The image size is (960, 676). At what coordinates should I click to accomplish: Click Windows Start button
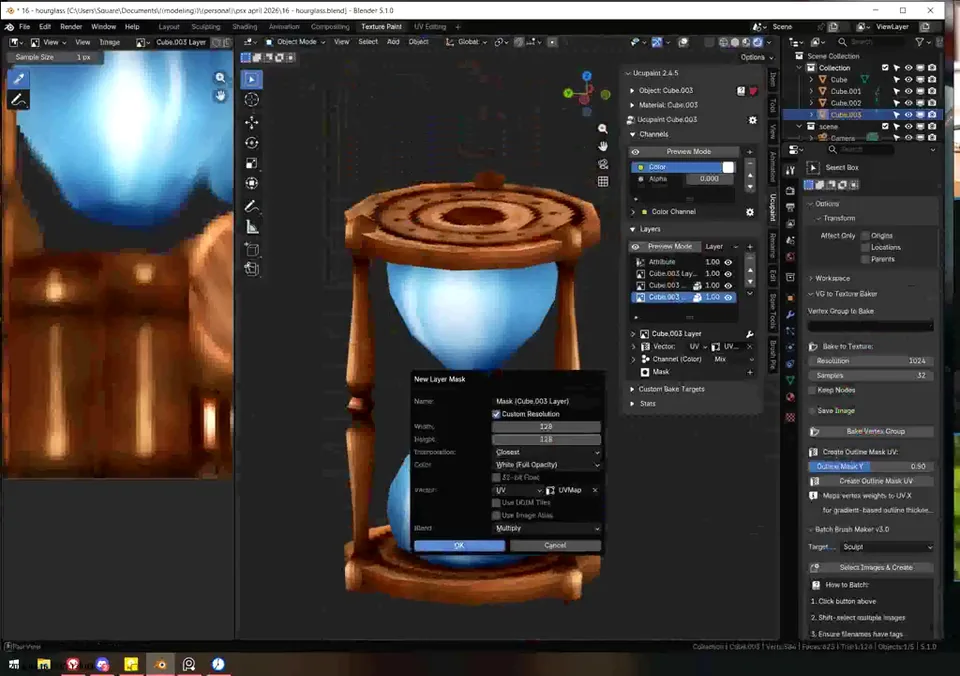pyautogui.click(x=13, y=664)
